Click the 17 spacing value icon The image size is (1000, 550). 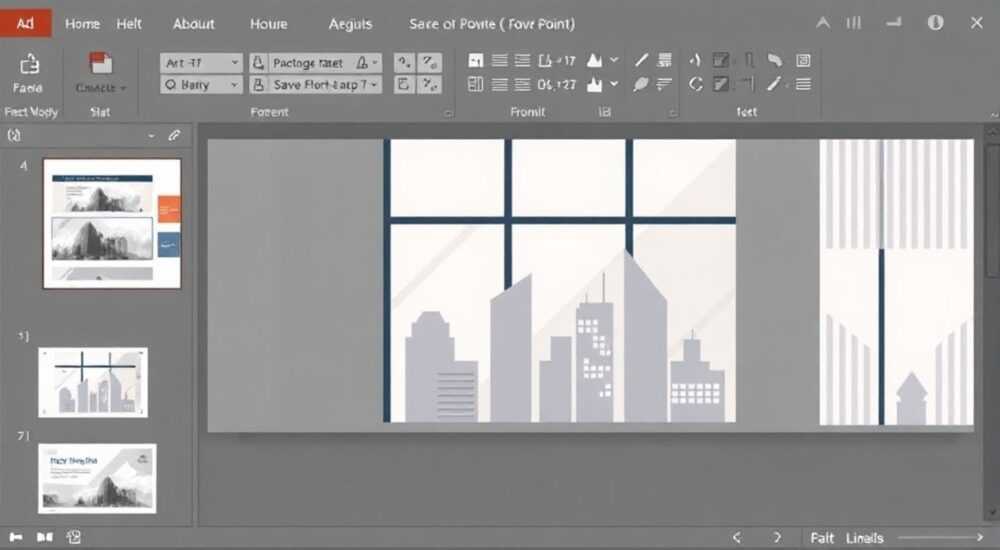[557, 61]
